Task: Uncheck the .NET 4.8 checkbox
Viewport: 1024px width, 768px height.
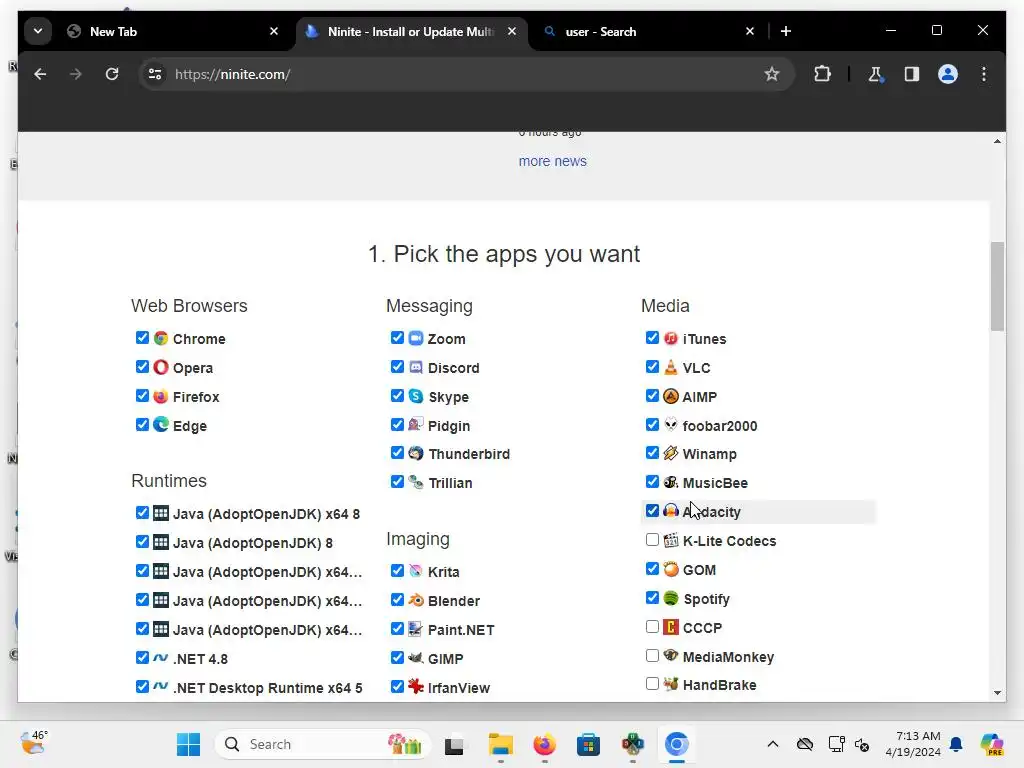Action: pyautogui.click(x=142, y=658)
